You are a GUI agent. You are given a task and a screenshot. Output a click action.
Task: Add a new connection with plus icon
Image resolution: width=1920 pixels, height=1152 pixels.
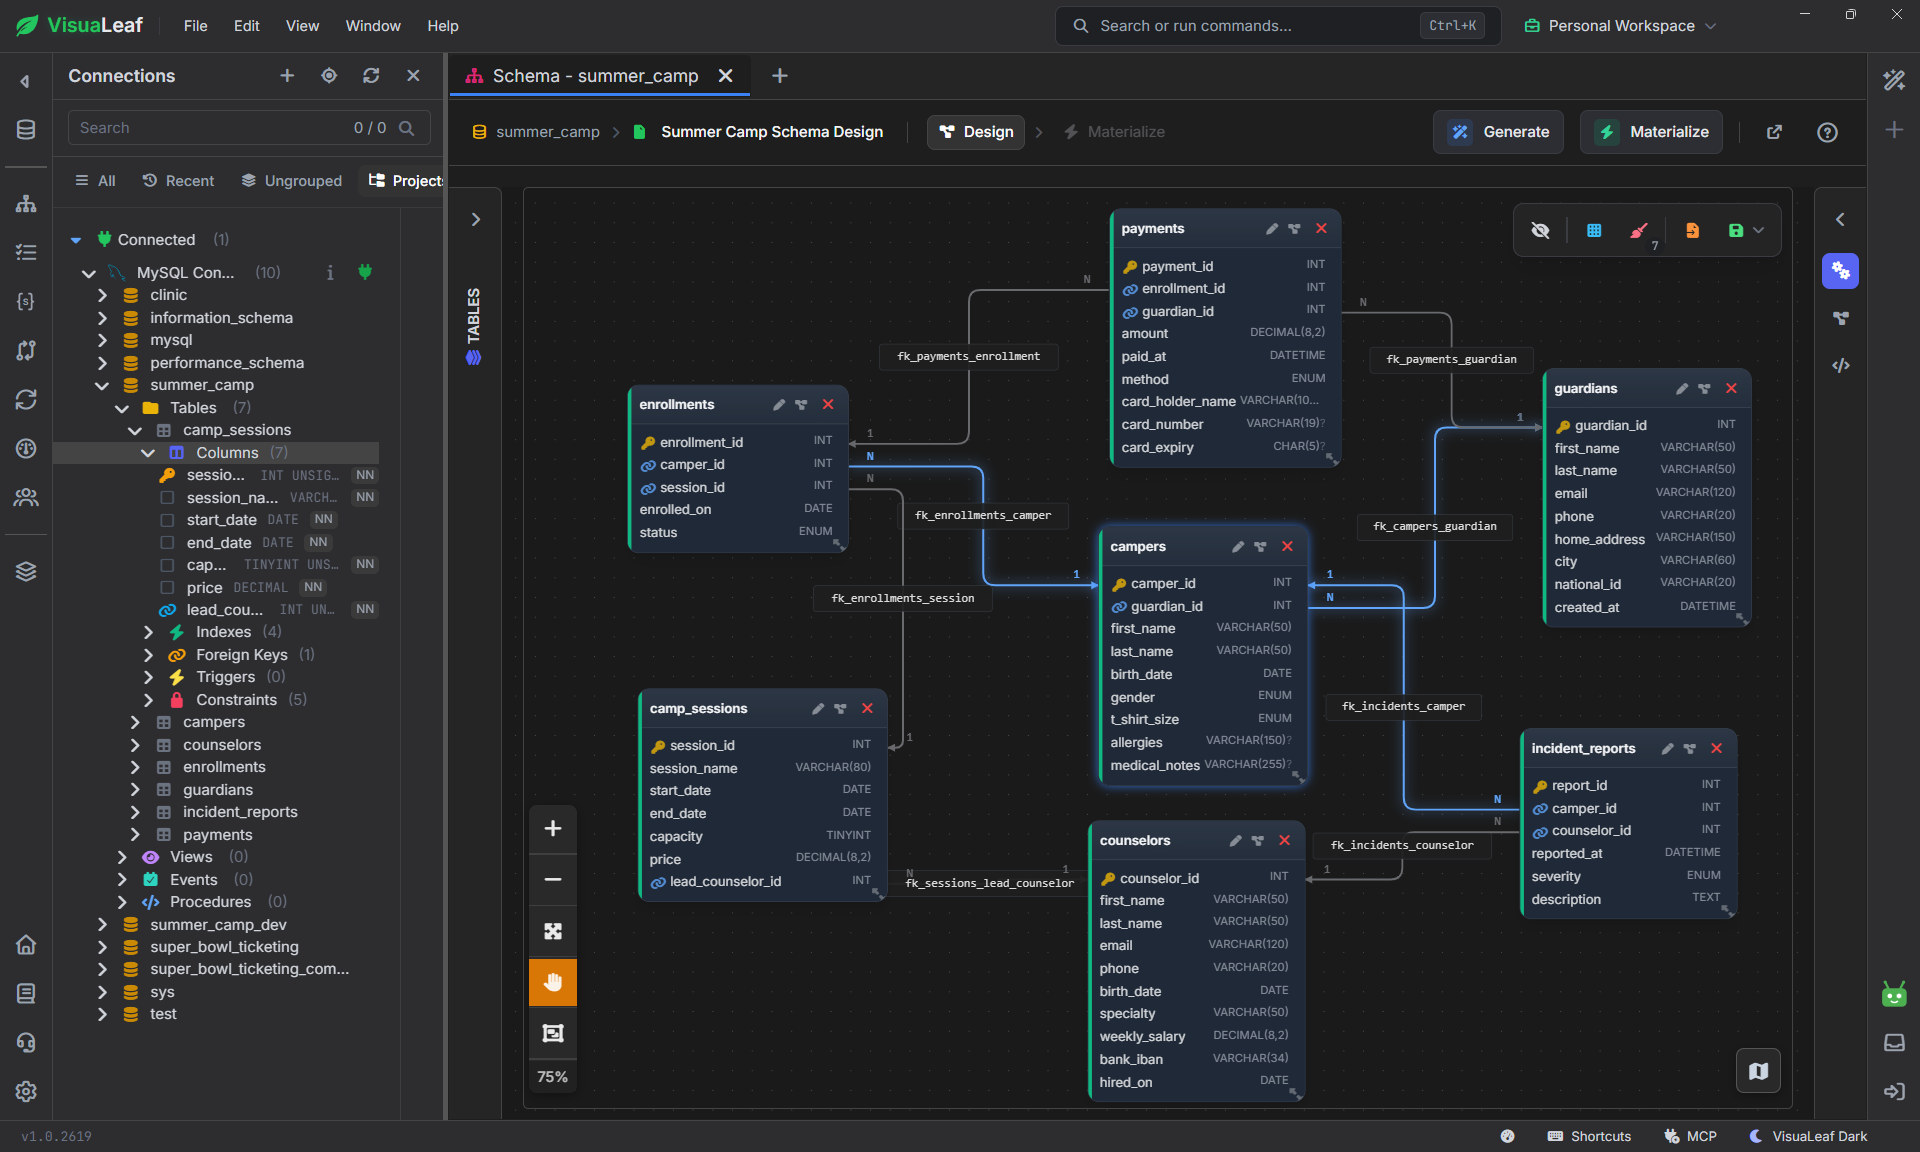[287, 76]
